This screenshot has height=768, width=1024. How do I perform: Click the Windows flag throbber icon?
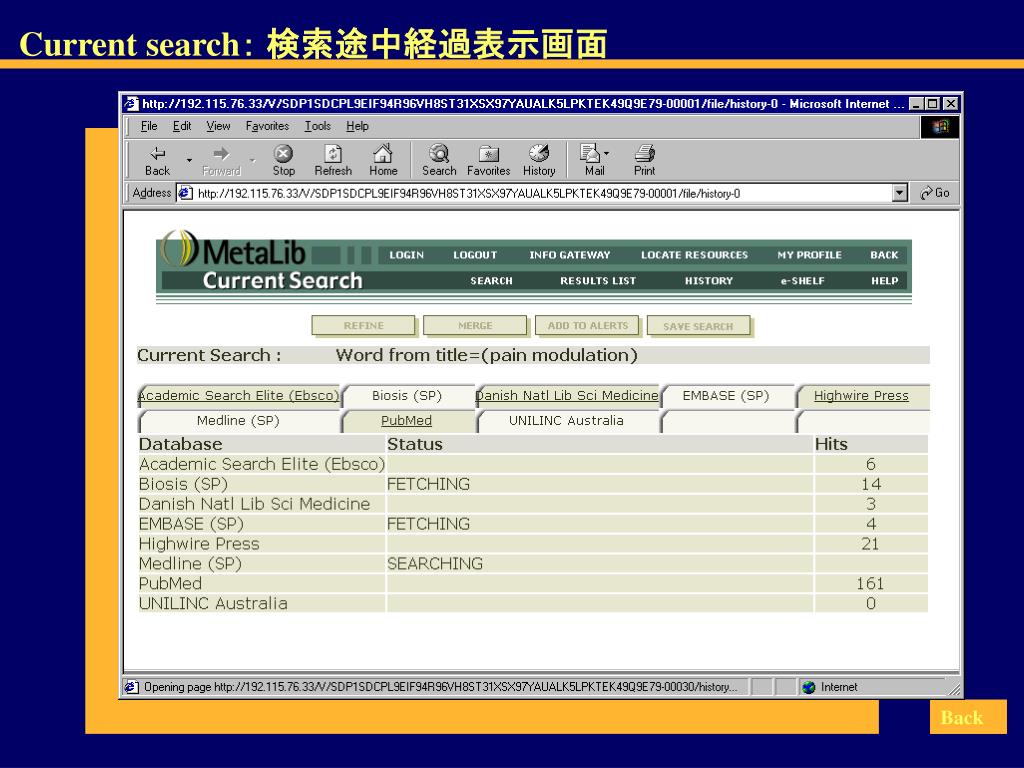coord(940,126)
